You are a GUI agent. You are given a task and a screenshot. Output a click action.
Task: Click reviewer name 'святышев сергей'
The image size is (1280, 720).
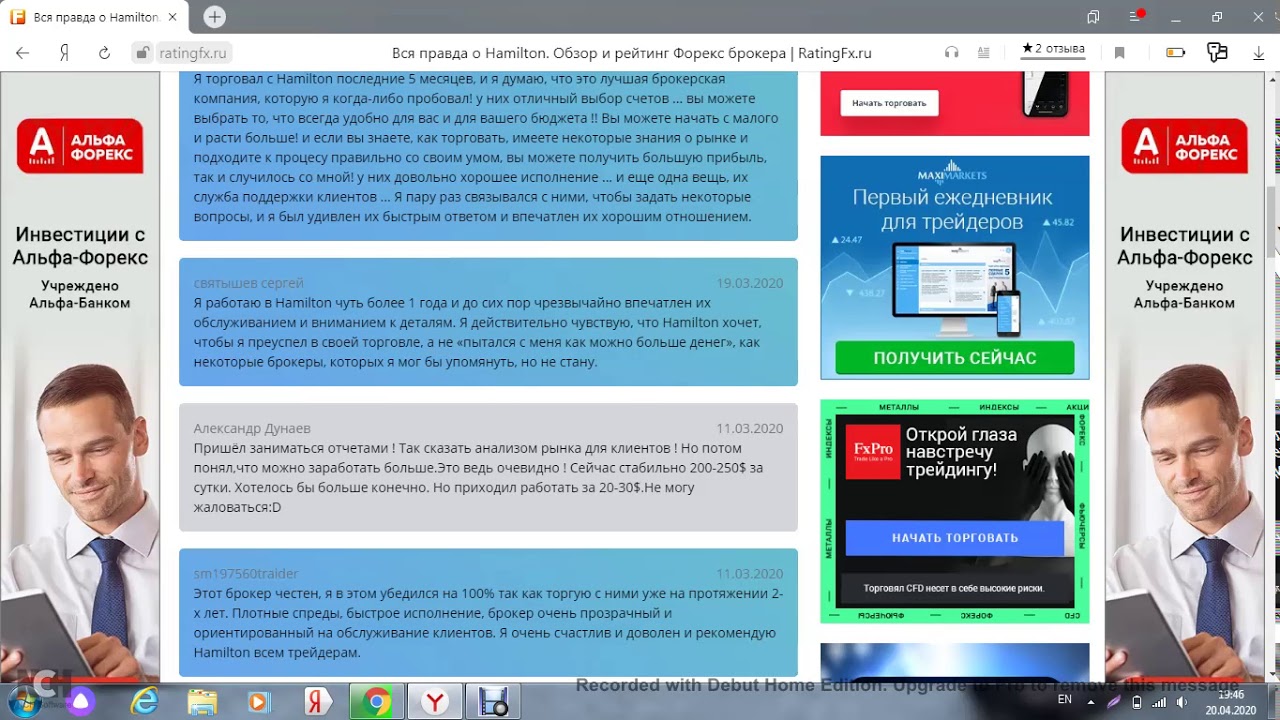[x=248, y=283]
